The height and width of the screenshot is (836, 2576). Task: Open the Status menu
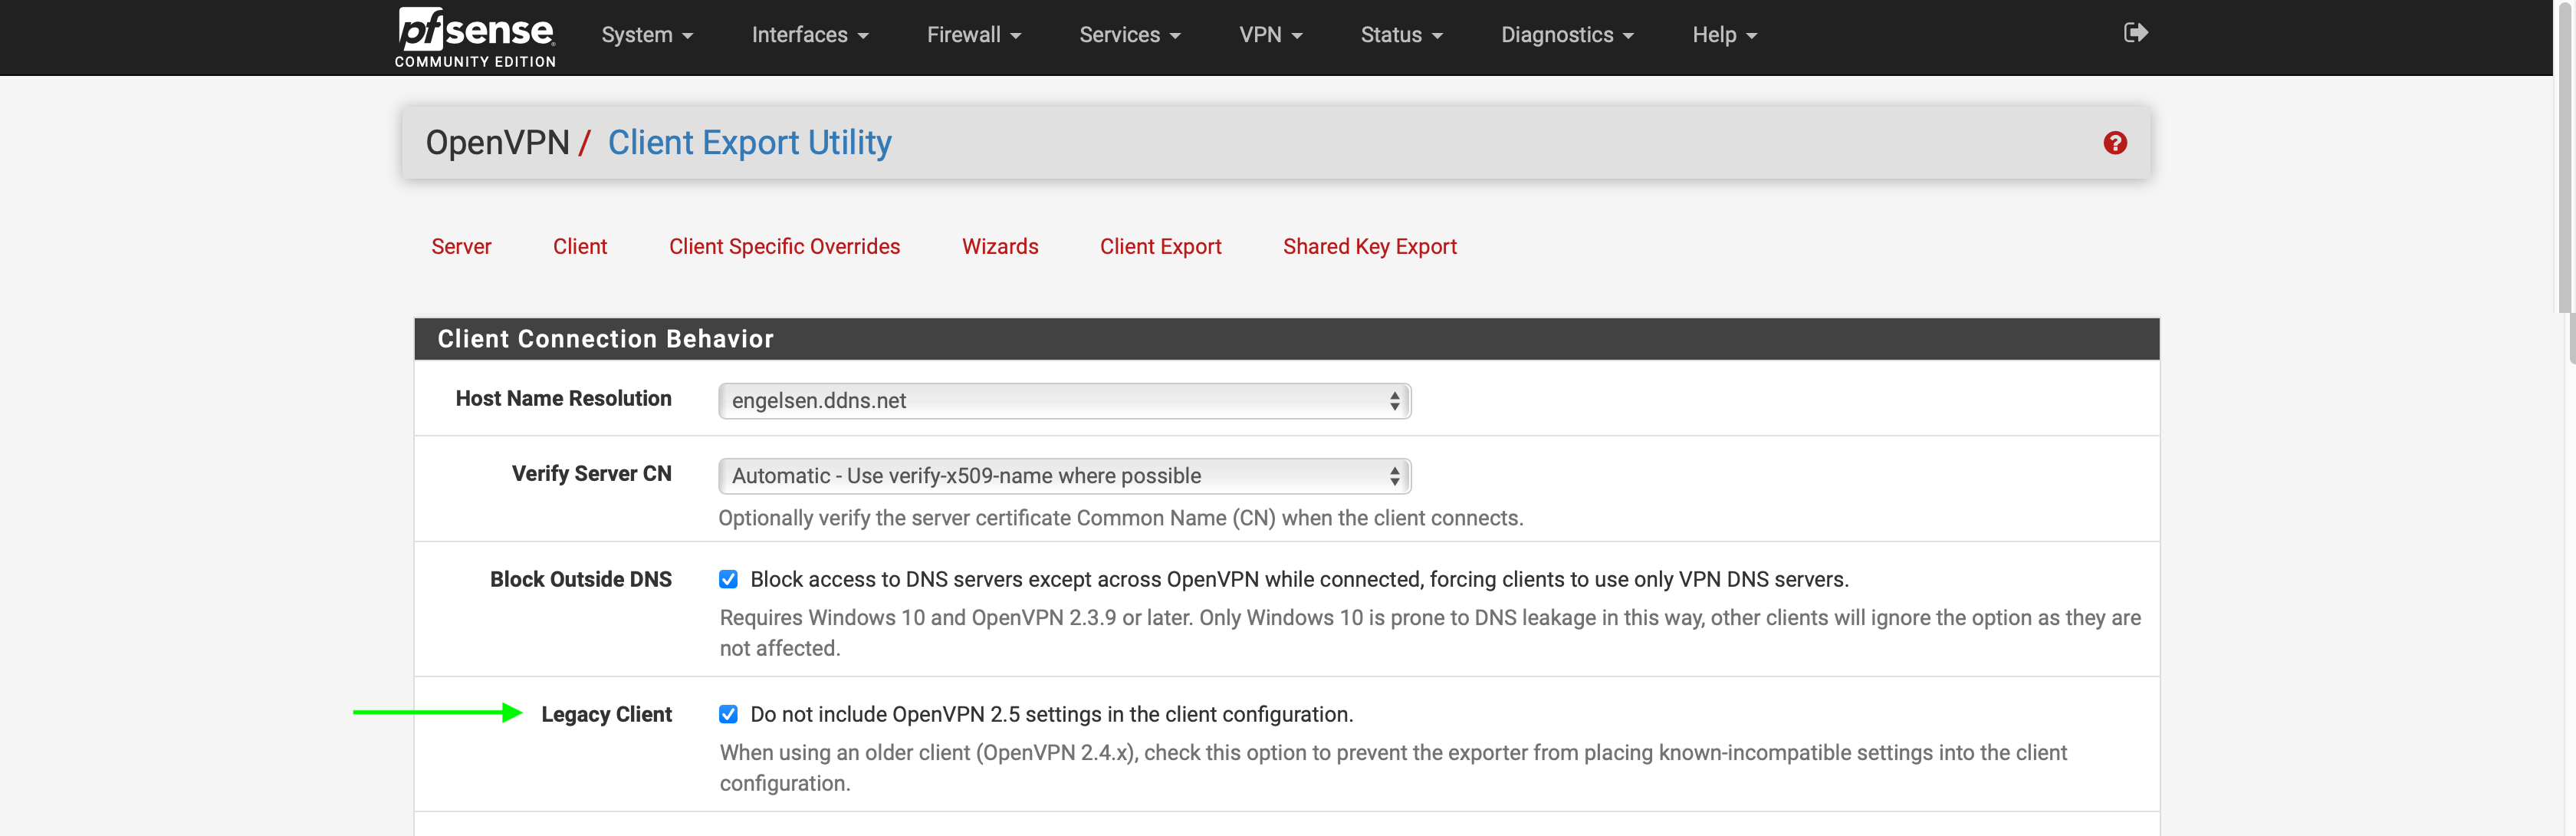(x=1401, y=35)
